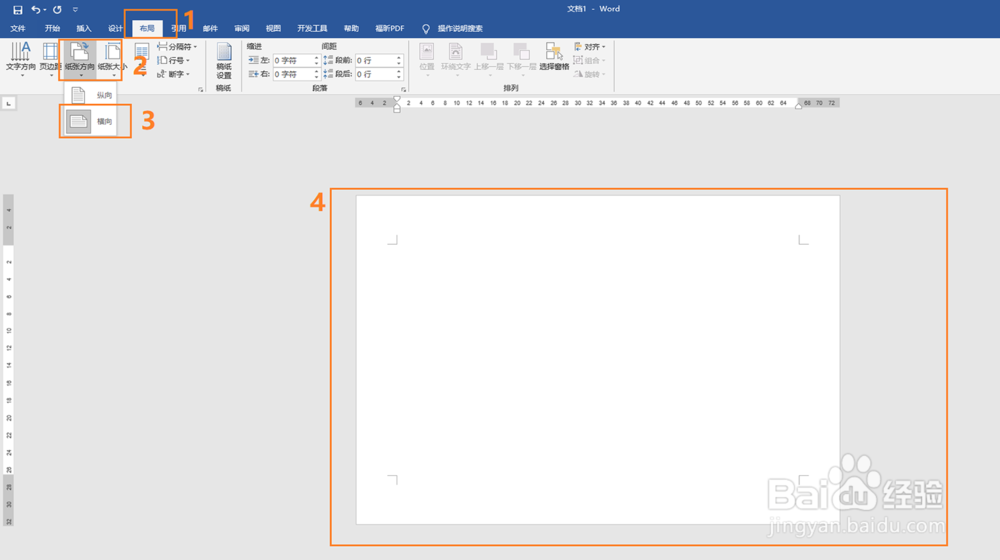The image size is (1000, 560).
Task: Open the 文字方向 text direction tool
Action: pos(20,60)
